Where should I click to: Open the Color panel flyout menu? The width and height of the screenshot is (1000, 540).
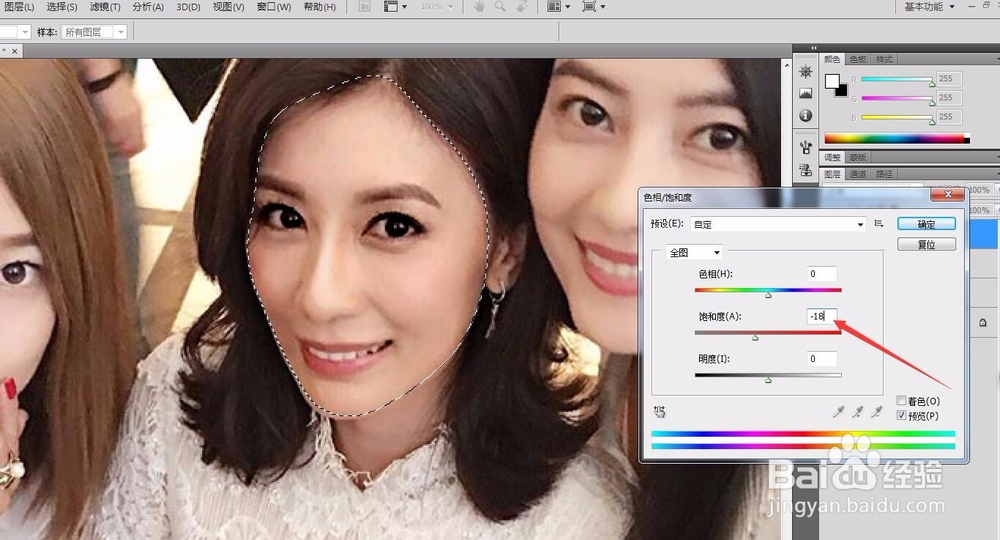997,59
